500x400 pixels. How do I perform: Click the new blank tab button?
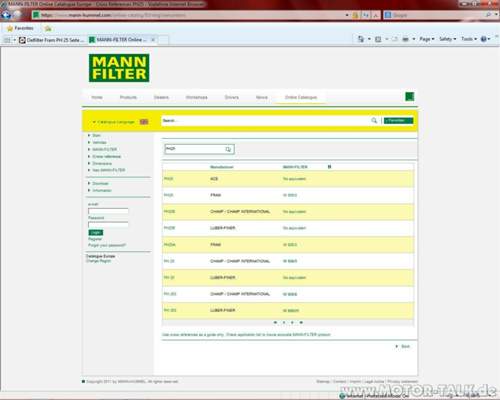tap(163, 40)
